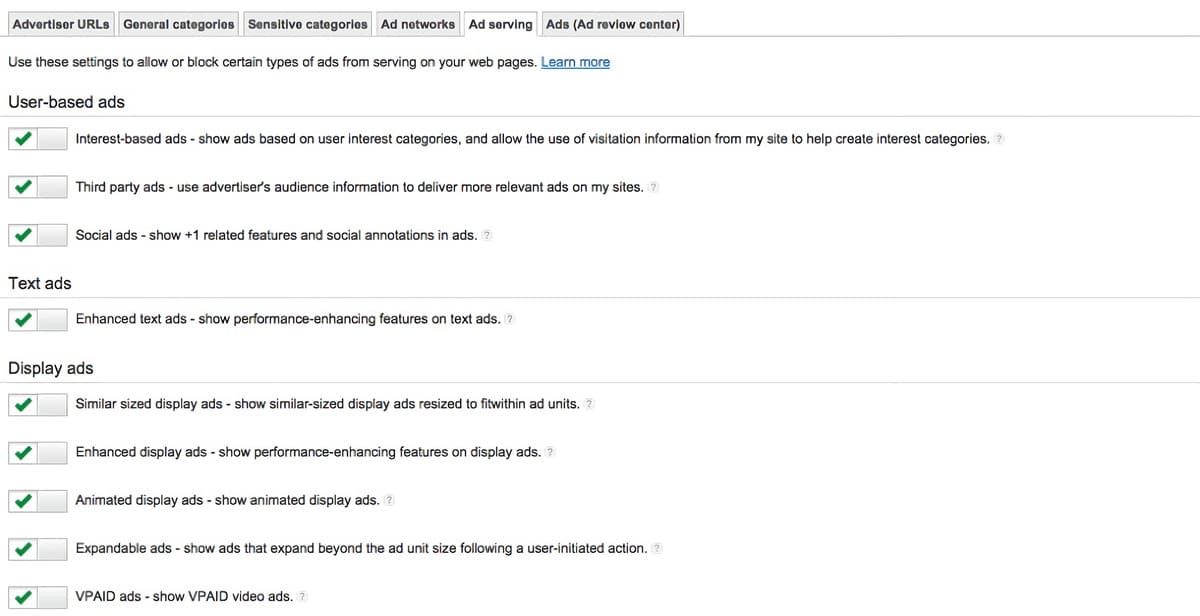
Task: Go to Ads (Ad review center) tab
Action: (613, 24)
